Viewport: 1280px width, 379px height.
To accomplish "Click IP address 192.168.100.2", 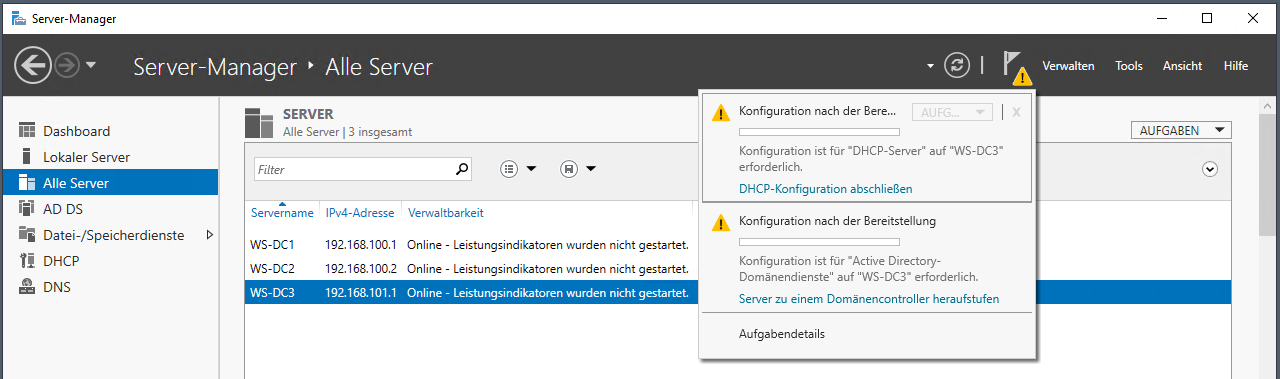I will [361, 268].
